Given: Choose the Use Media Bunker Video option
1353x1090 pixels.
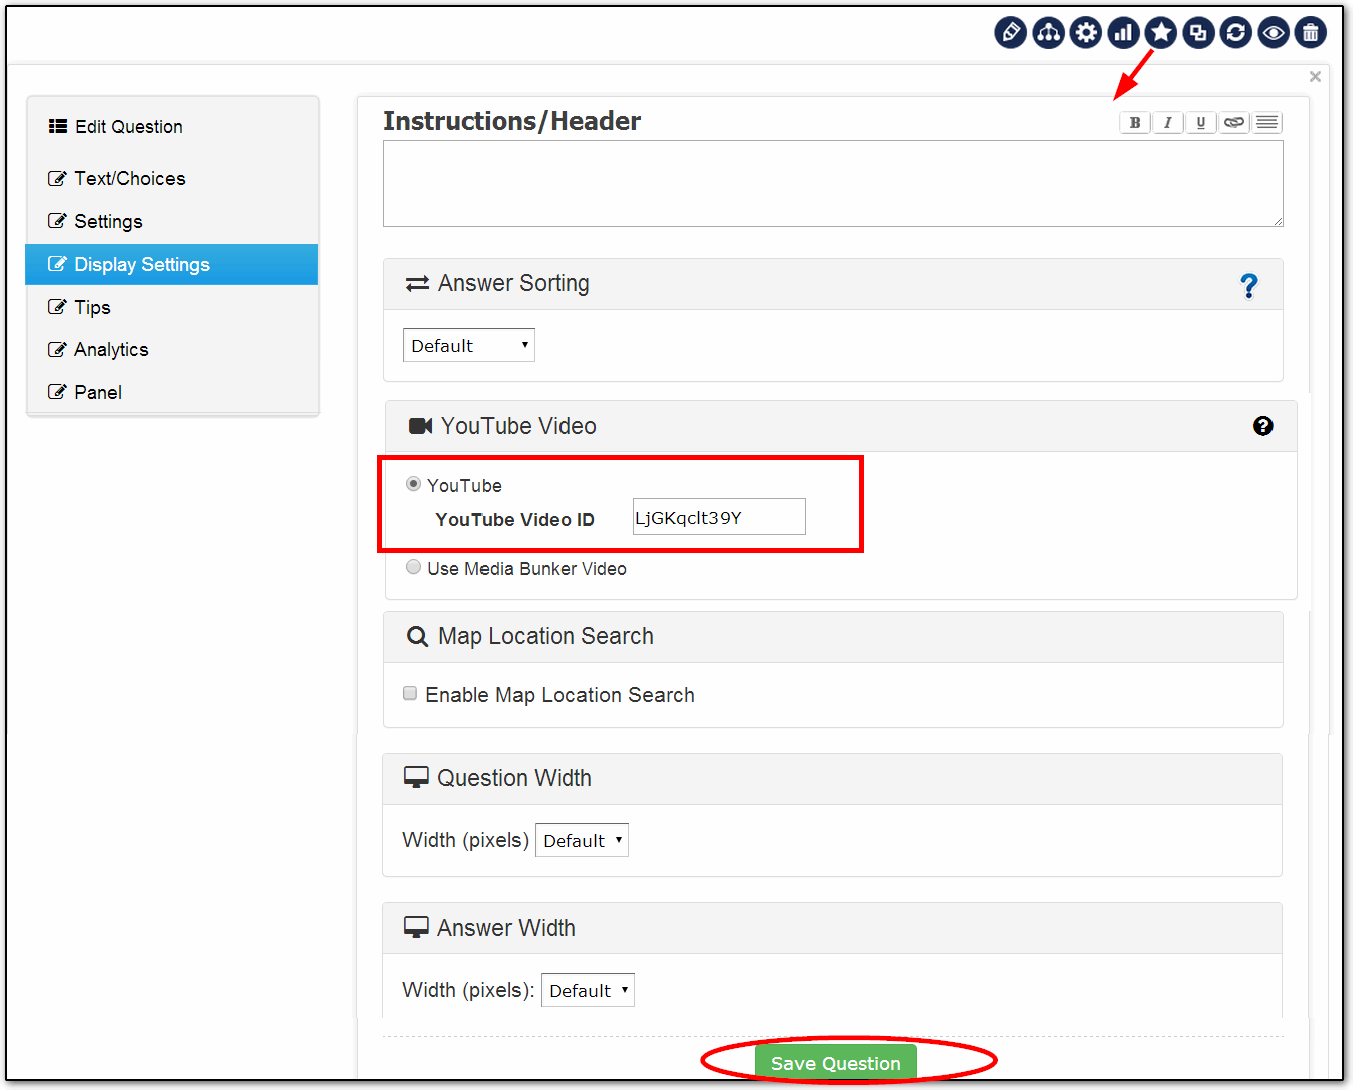Looking at the screenshot, I should tap(413, 567).
